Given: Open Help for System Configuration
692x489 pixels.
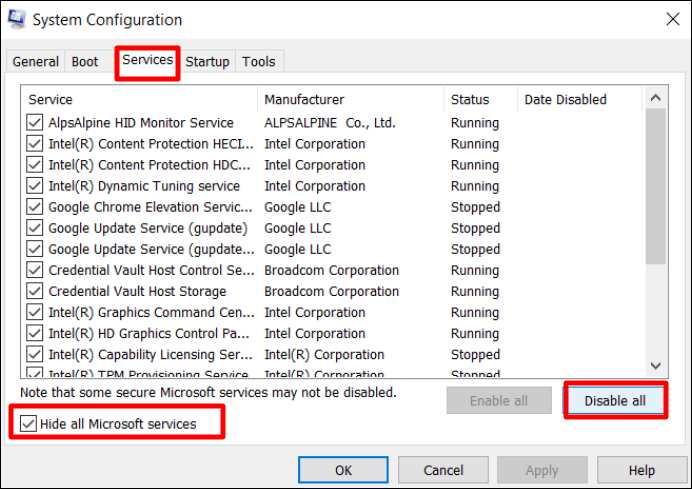Looking at the screenshot, I should (641, 470).
